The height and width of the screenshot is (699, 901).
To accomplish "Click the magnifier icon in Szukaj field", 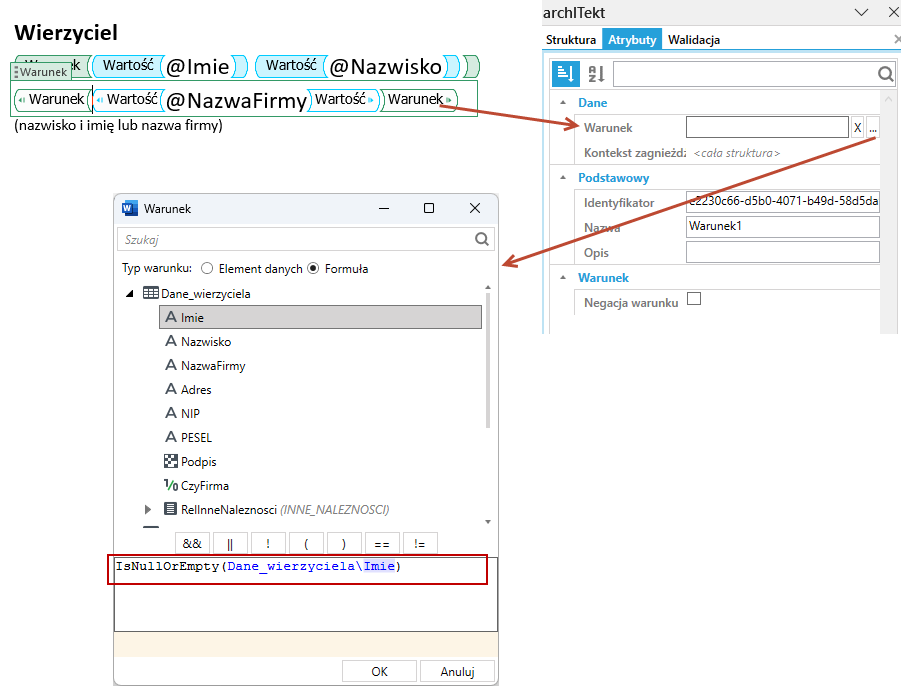I will point(482,239).
